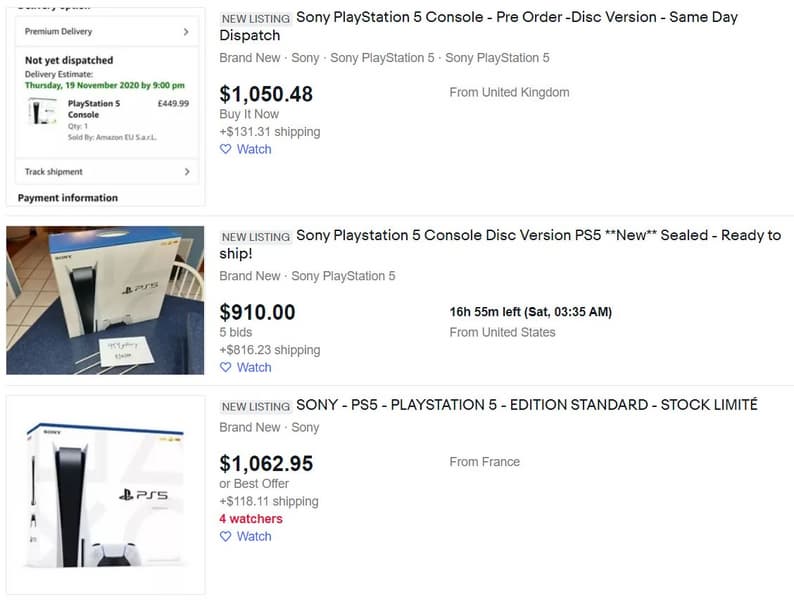
Task: Open the EDITION STANDARD - STOCK LIMITÉ listing
Action: tap(526, 405)
